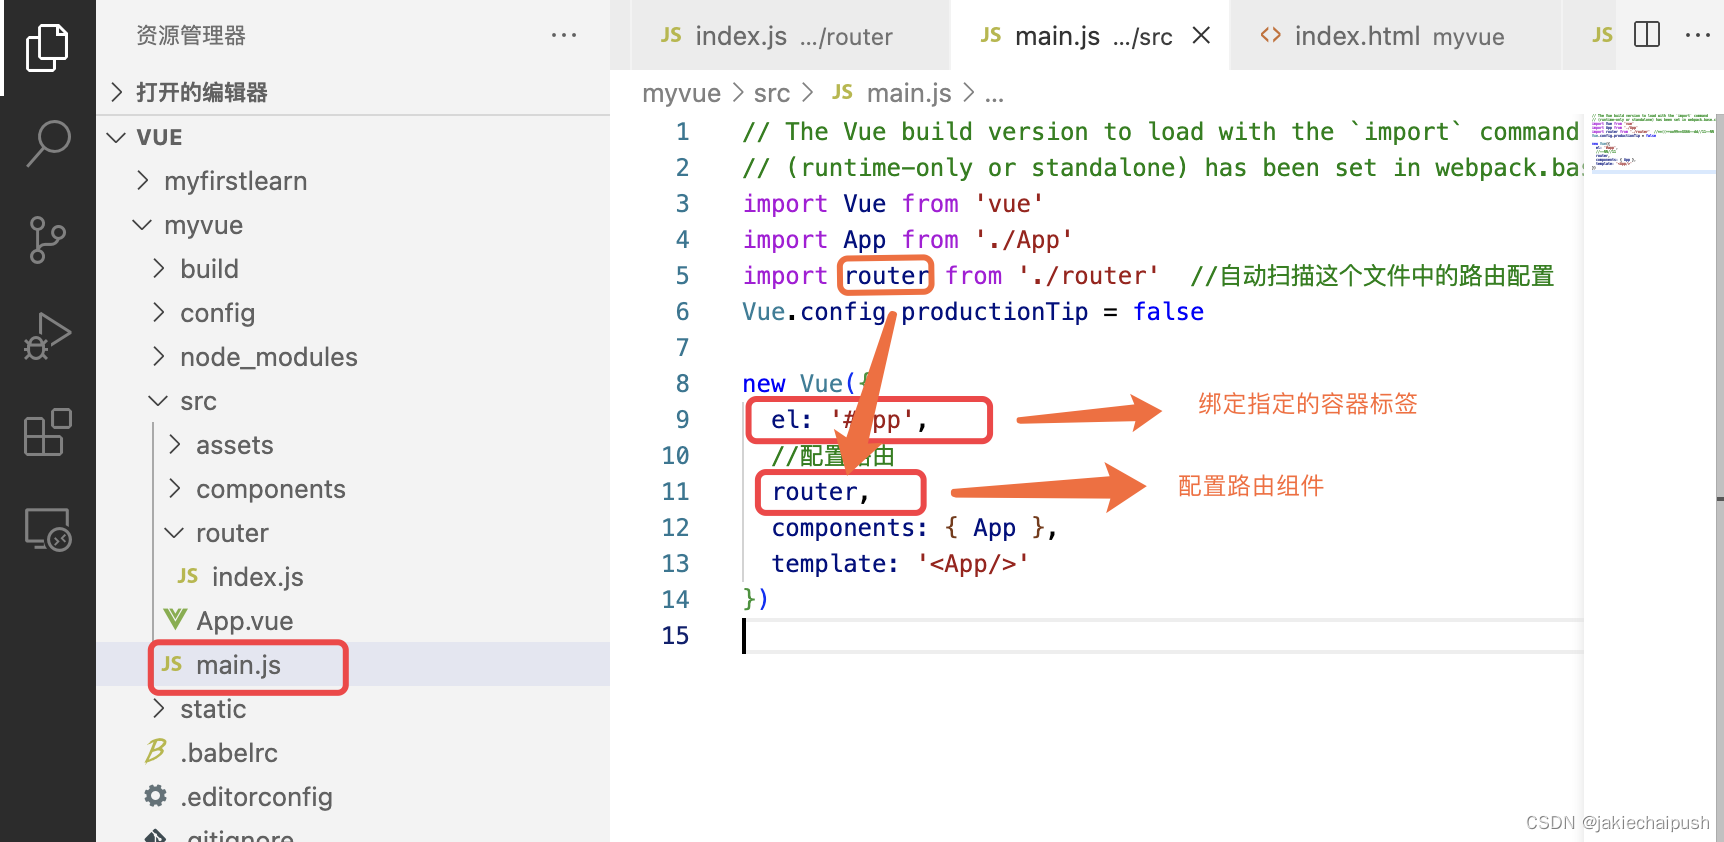Click the 'productionTip' text on line 6
The width and height of the screenshot is (1724, 842).
[994, 312]
